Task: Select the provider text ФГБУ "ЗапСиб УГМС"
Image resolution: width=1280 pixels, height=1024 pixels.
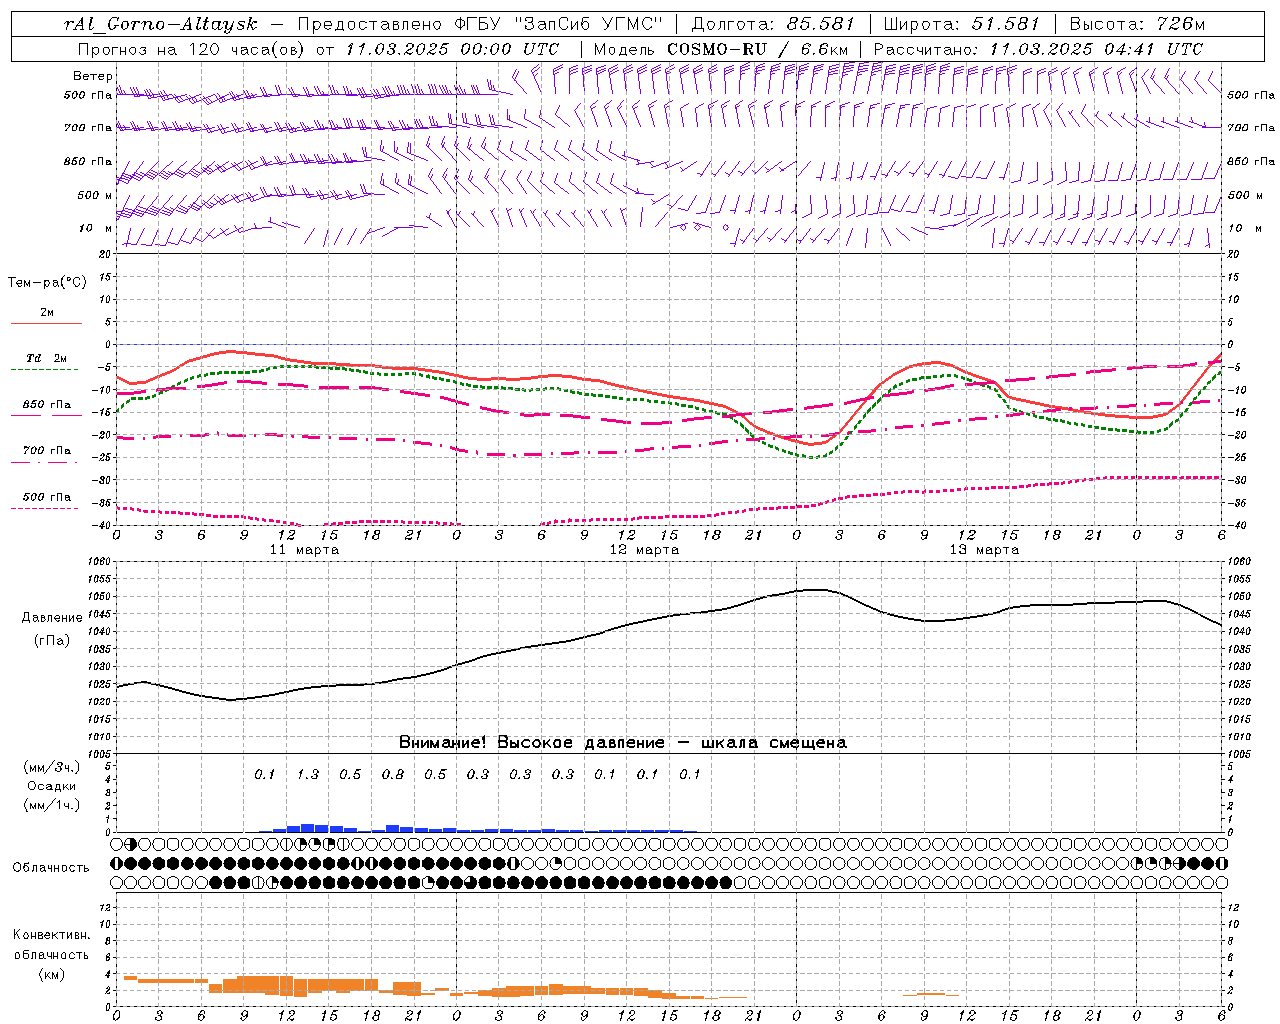Action: point(560,24)
